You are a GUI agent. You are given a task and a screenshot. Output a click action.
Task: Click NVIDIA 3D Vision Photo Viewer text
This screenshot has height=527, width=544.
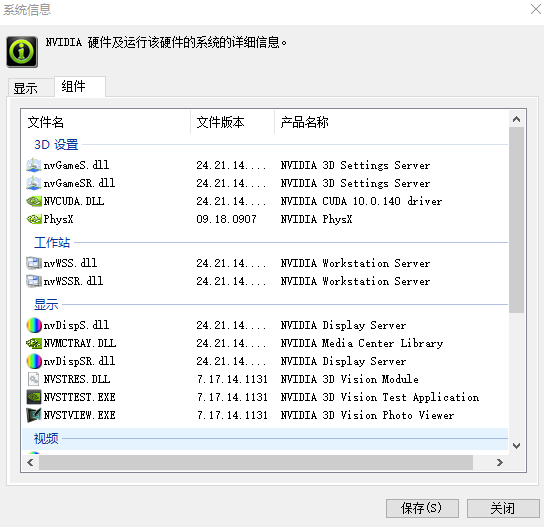[x=367, y=415]
